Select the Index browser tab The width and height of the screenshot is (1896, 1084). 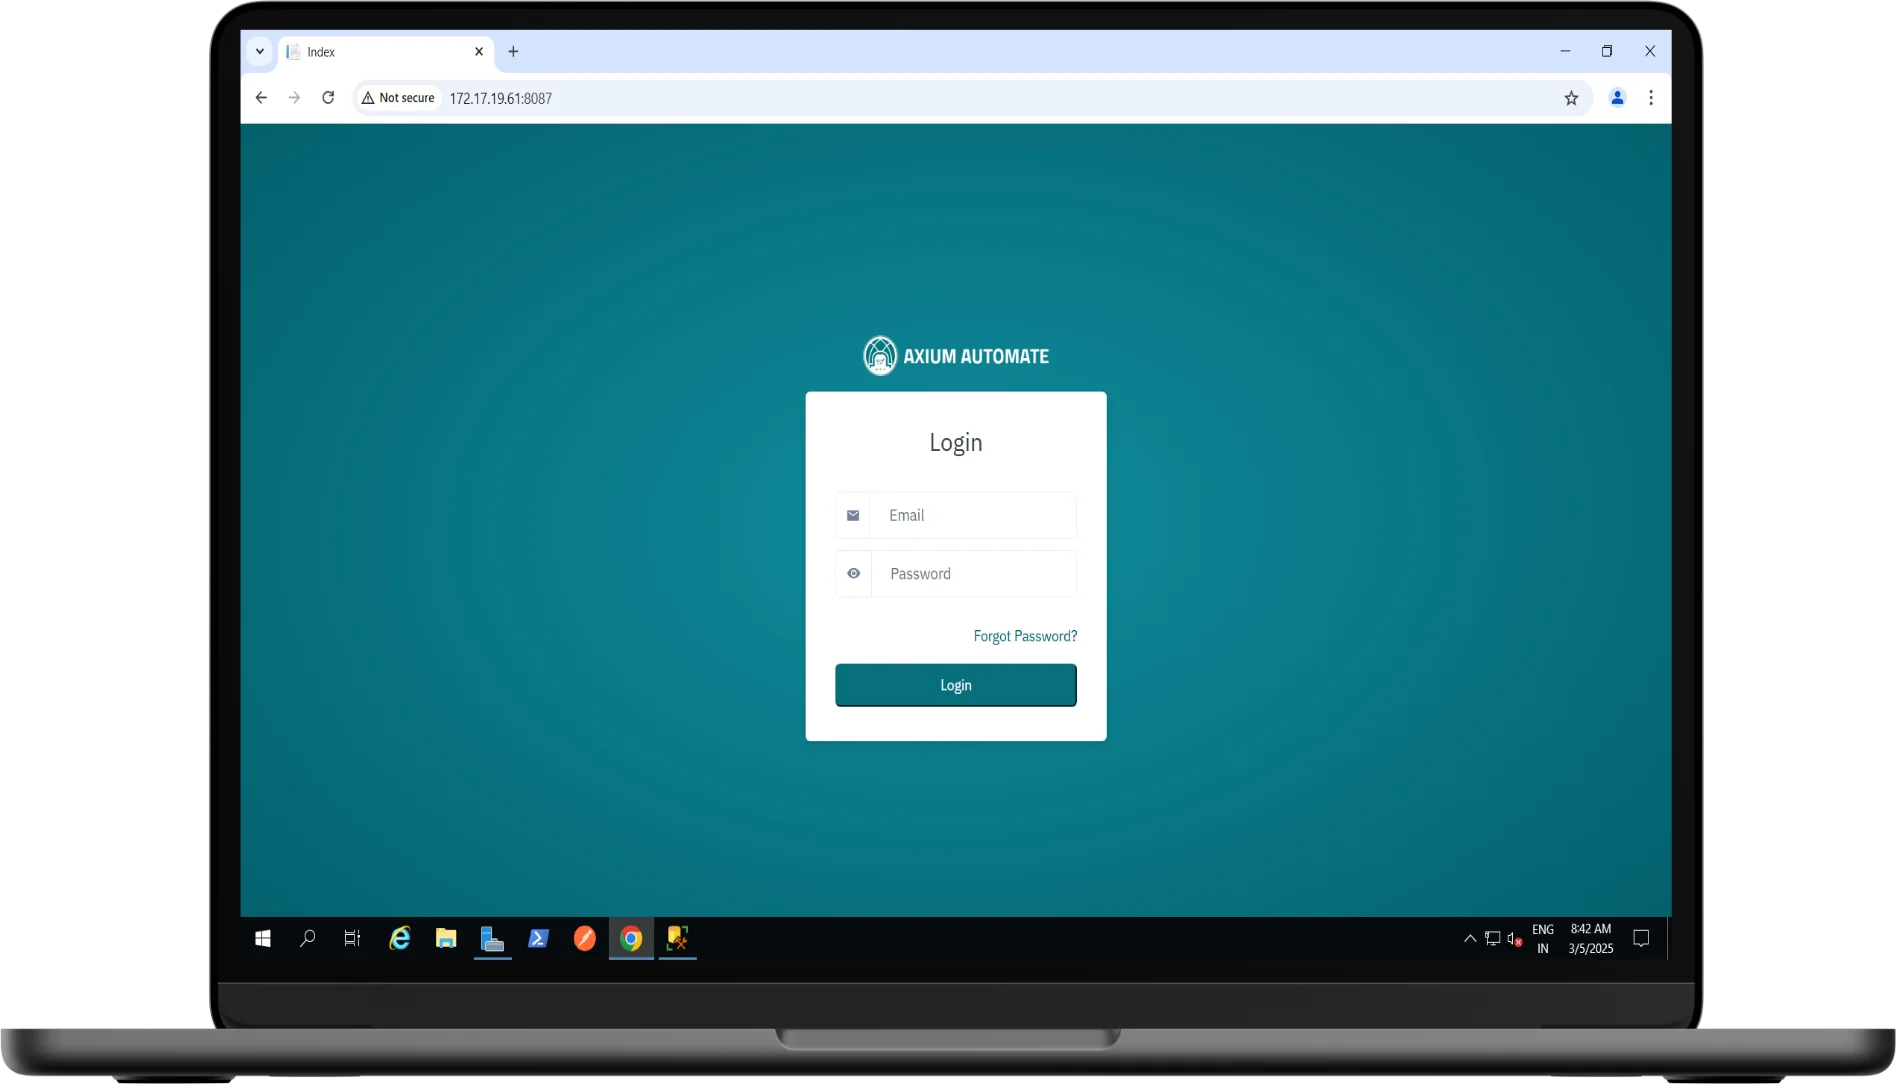pyautogui.click(x=385, y=52)
